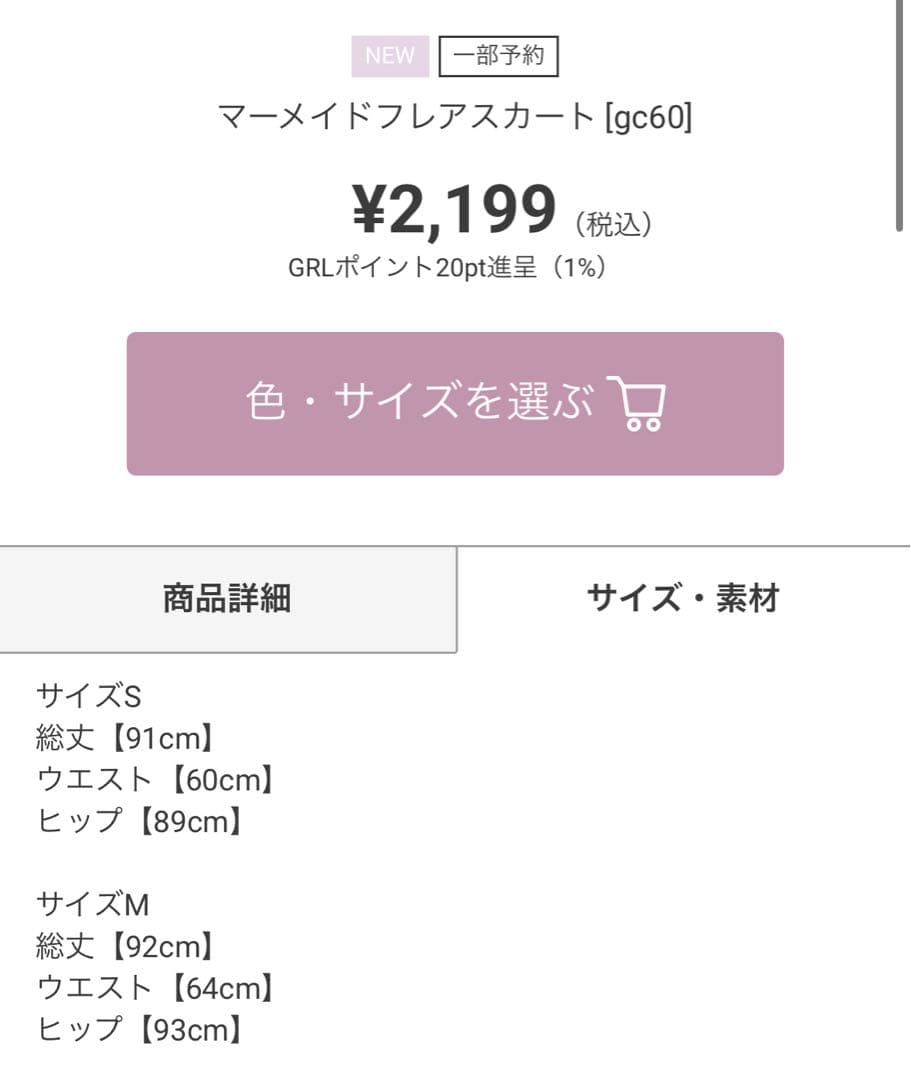Click the ヒップ【93cm】 measurement
This screenshot has height=1080, width=911.
pos(140,1030)
